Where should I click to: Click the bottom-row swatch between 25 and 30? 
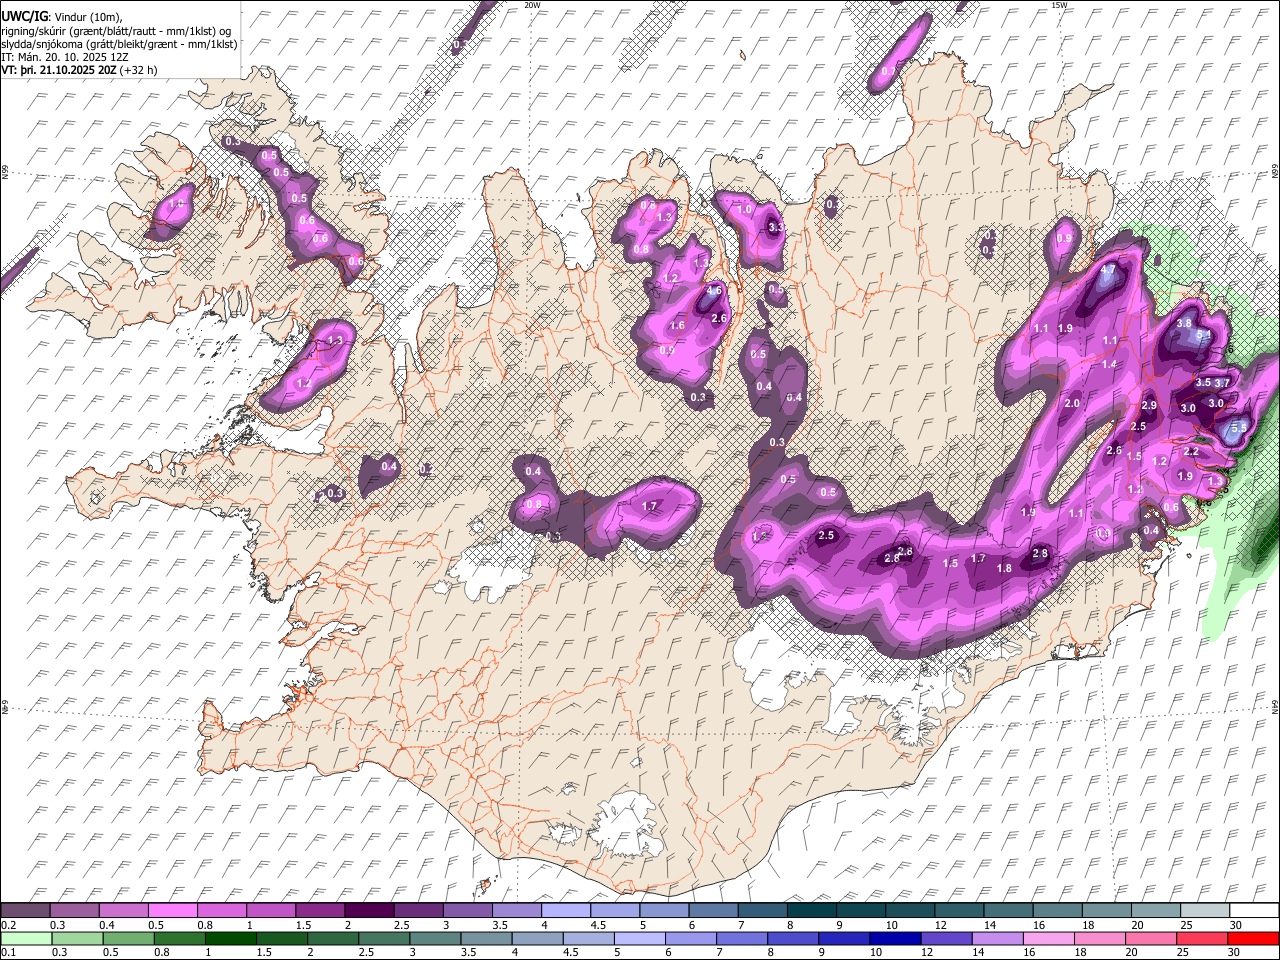(1202, 938)
